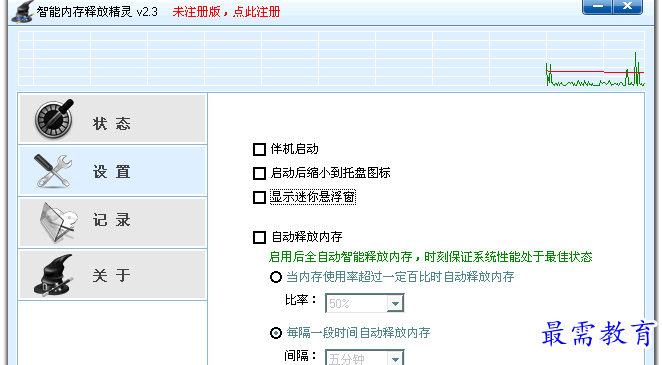Click the black wizard hat icon beside 关于
663x365 pixels.
pos(53,275)
